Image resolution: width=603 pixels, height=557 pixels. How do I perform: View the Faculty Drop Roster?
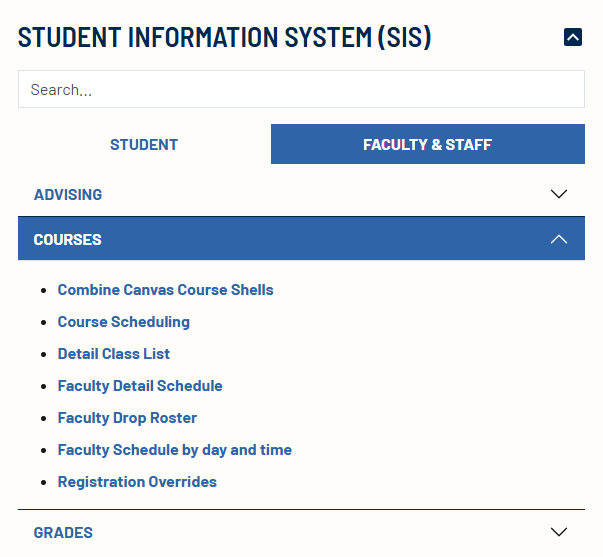point(127,418)
